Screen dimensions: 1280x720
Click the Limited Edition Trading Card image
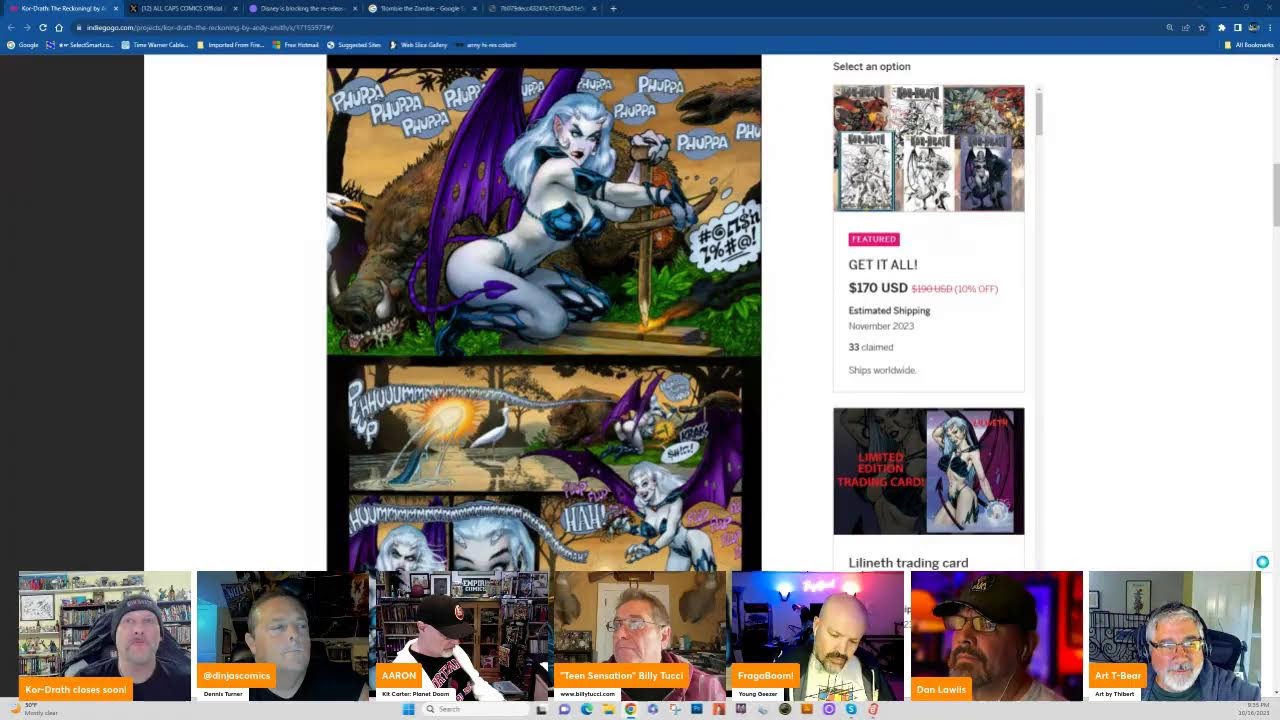pos(928,471)
